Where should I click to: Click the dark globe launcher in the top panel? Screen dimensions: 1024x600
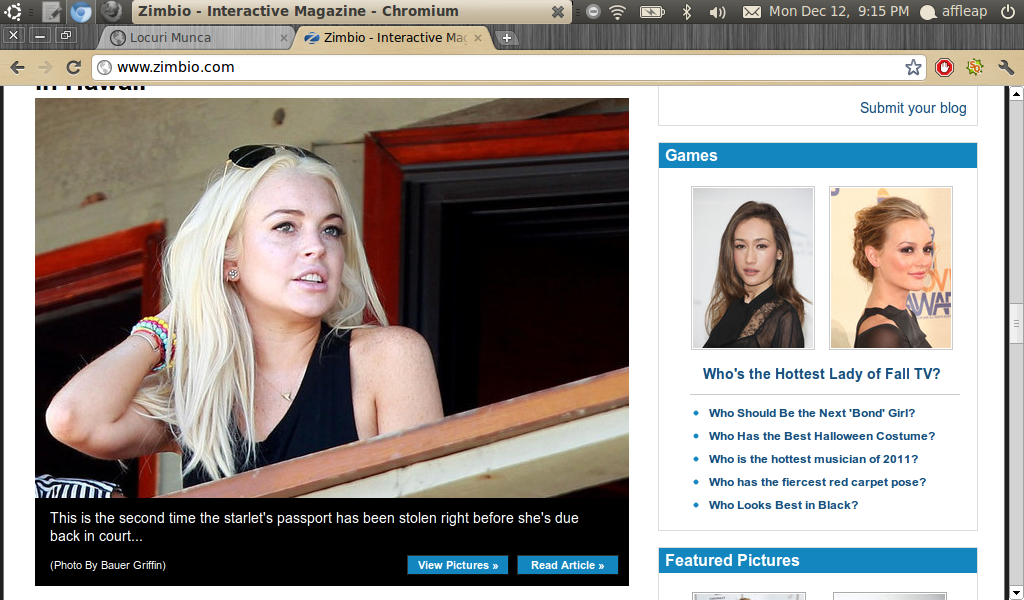[x=112, y=11]
